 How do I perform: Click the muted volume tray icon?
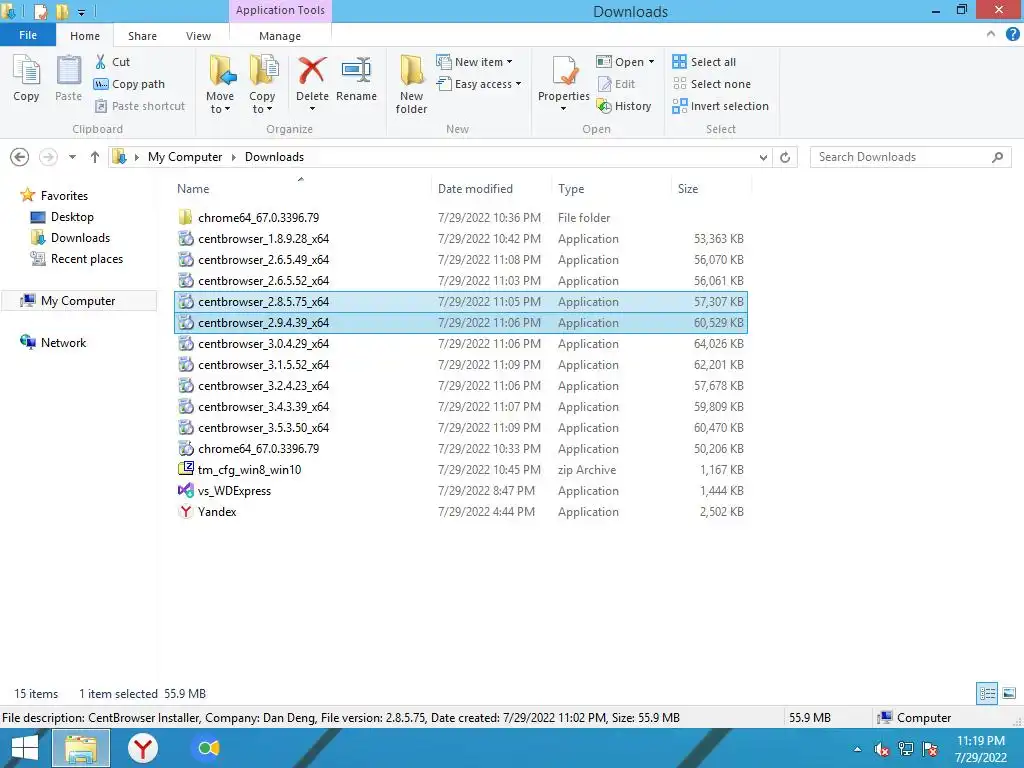click(x=881, y=749)
